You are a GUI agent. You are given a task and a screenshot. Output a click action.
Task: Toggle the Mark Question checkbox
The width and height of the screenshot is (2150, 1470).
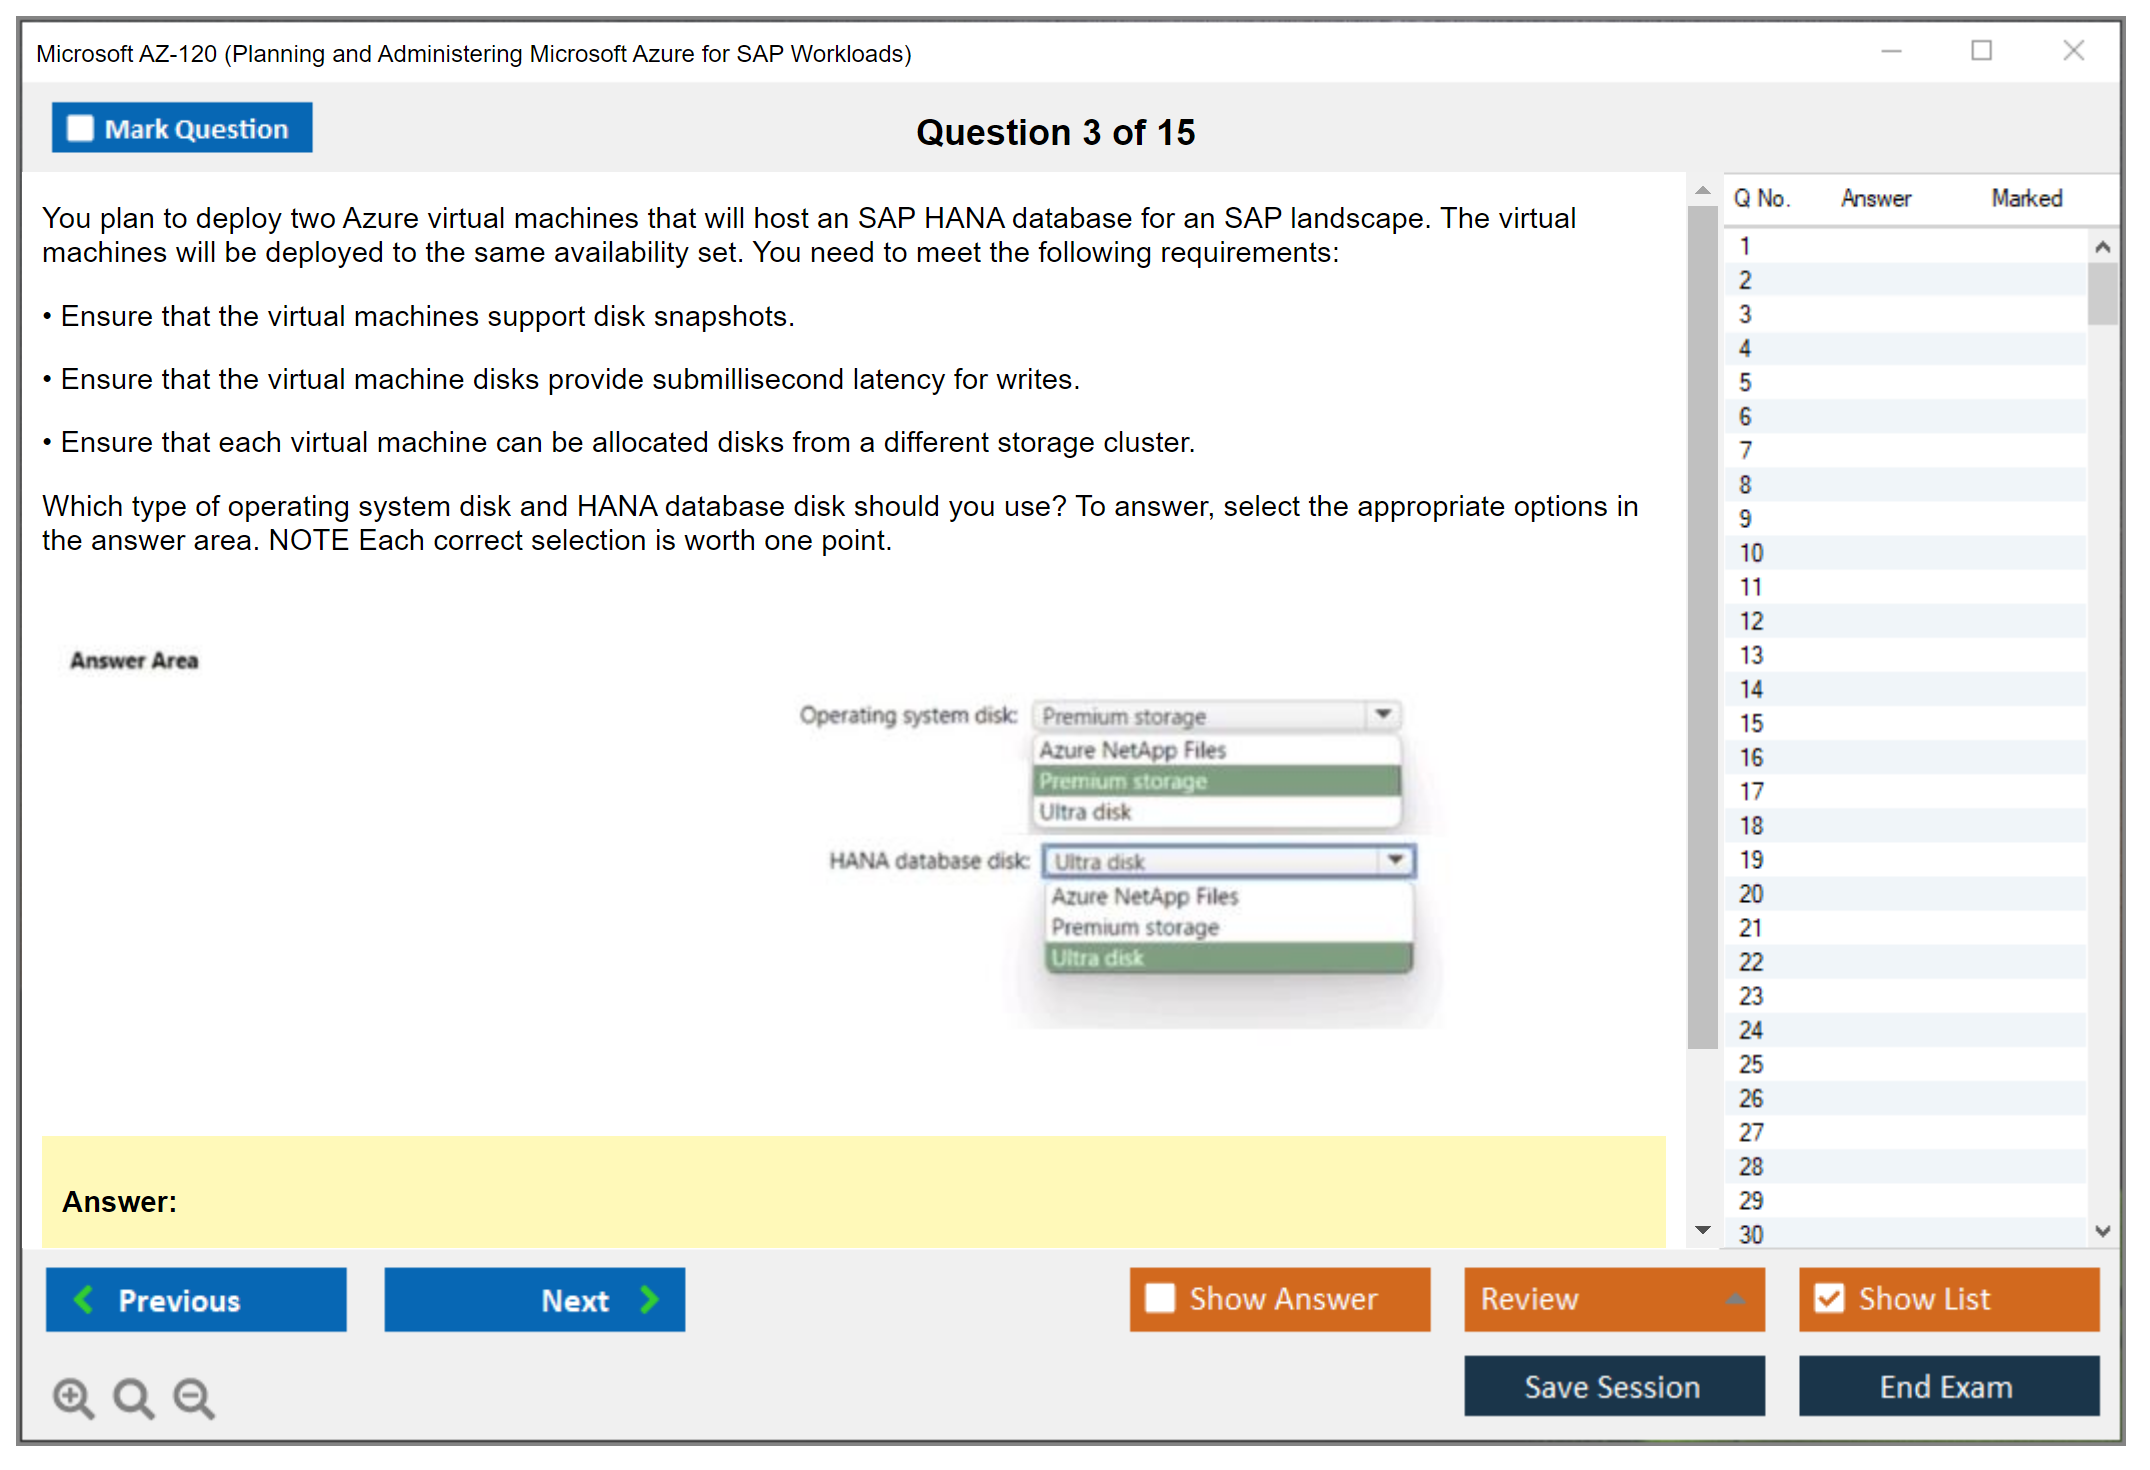coord(80,128)
